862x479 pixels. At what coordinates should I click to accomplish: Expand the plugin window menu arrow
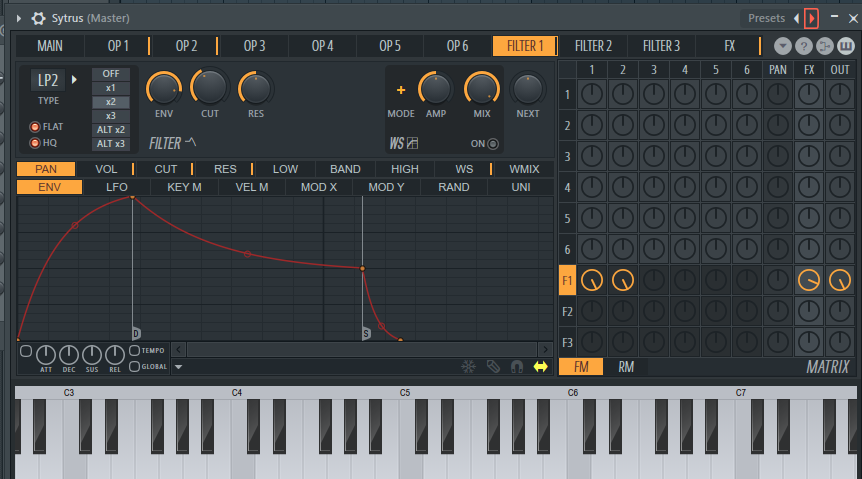(19, 18)
